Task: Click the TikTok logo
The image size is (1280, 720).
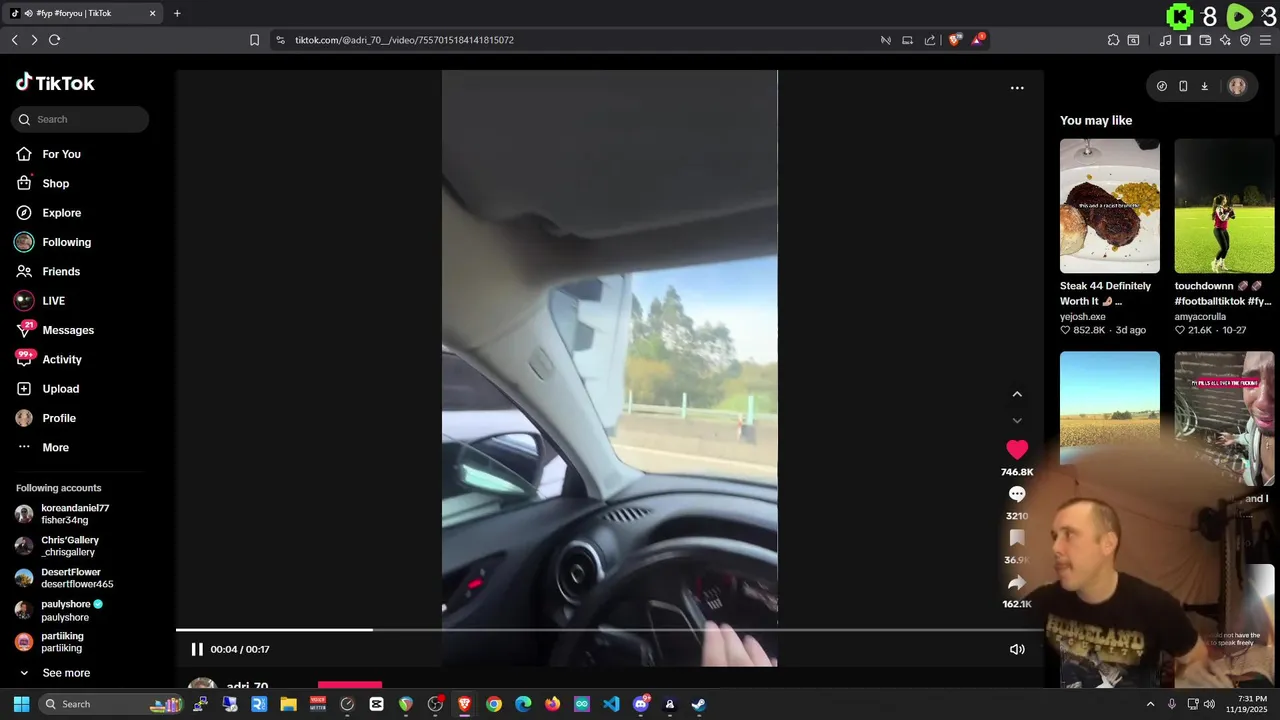Action: tap(55, 83)
